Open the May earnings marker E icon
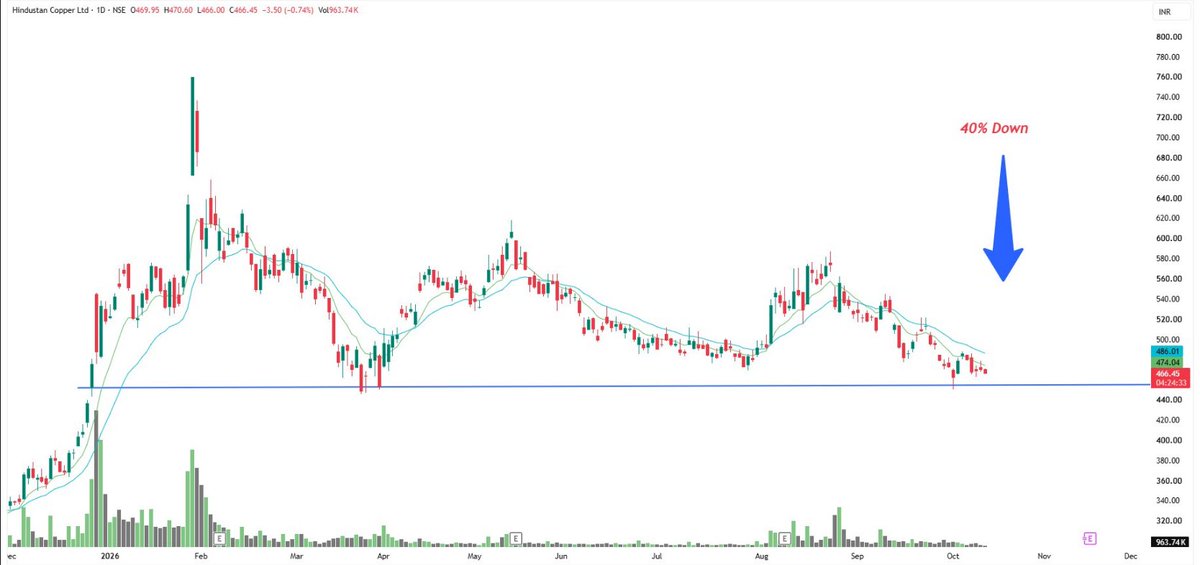Screen dimensions: 1200x565 tap(516, 538)
